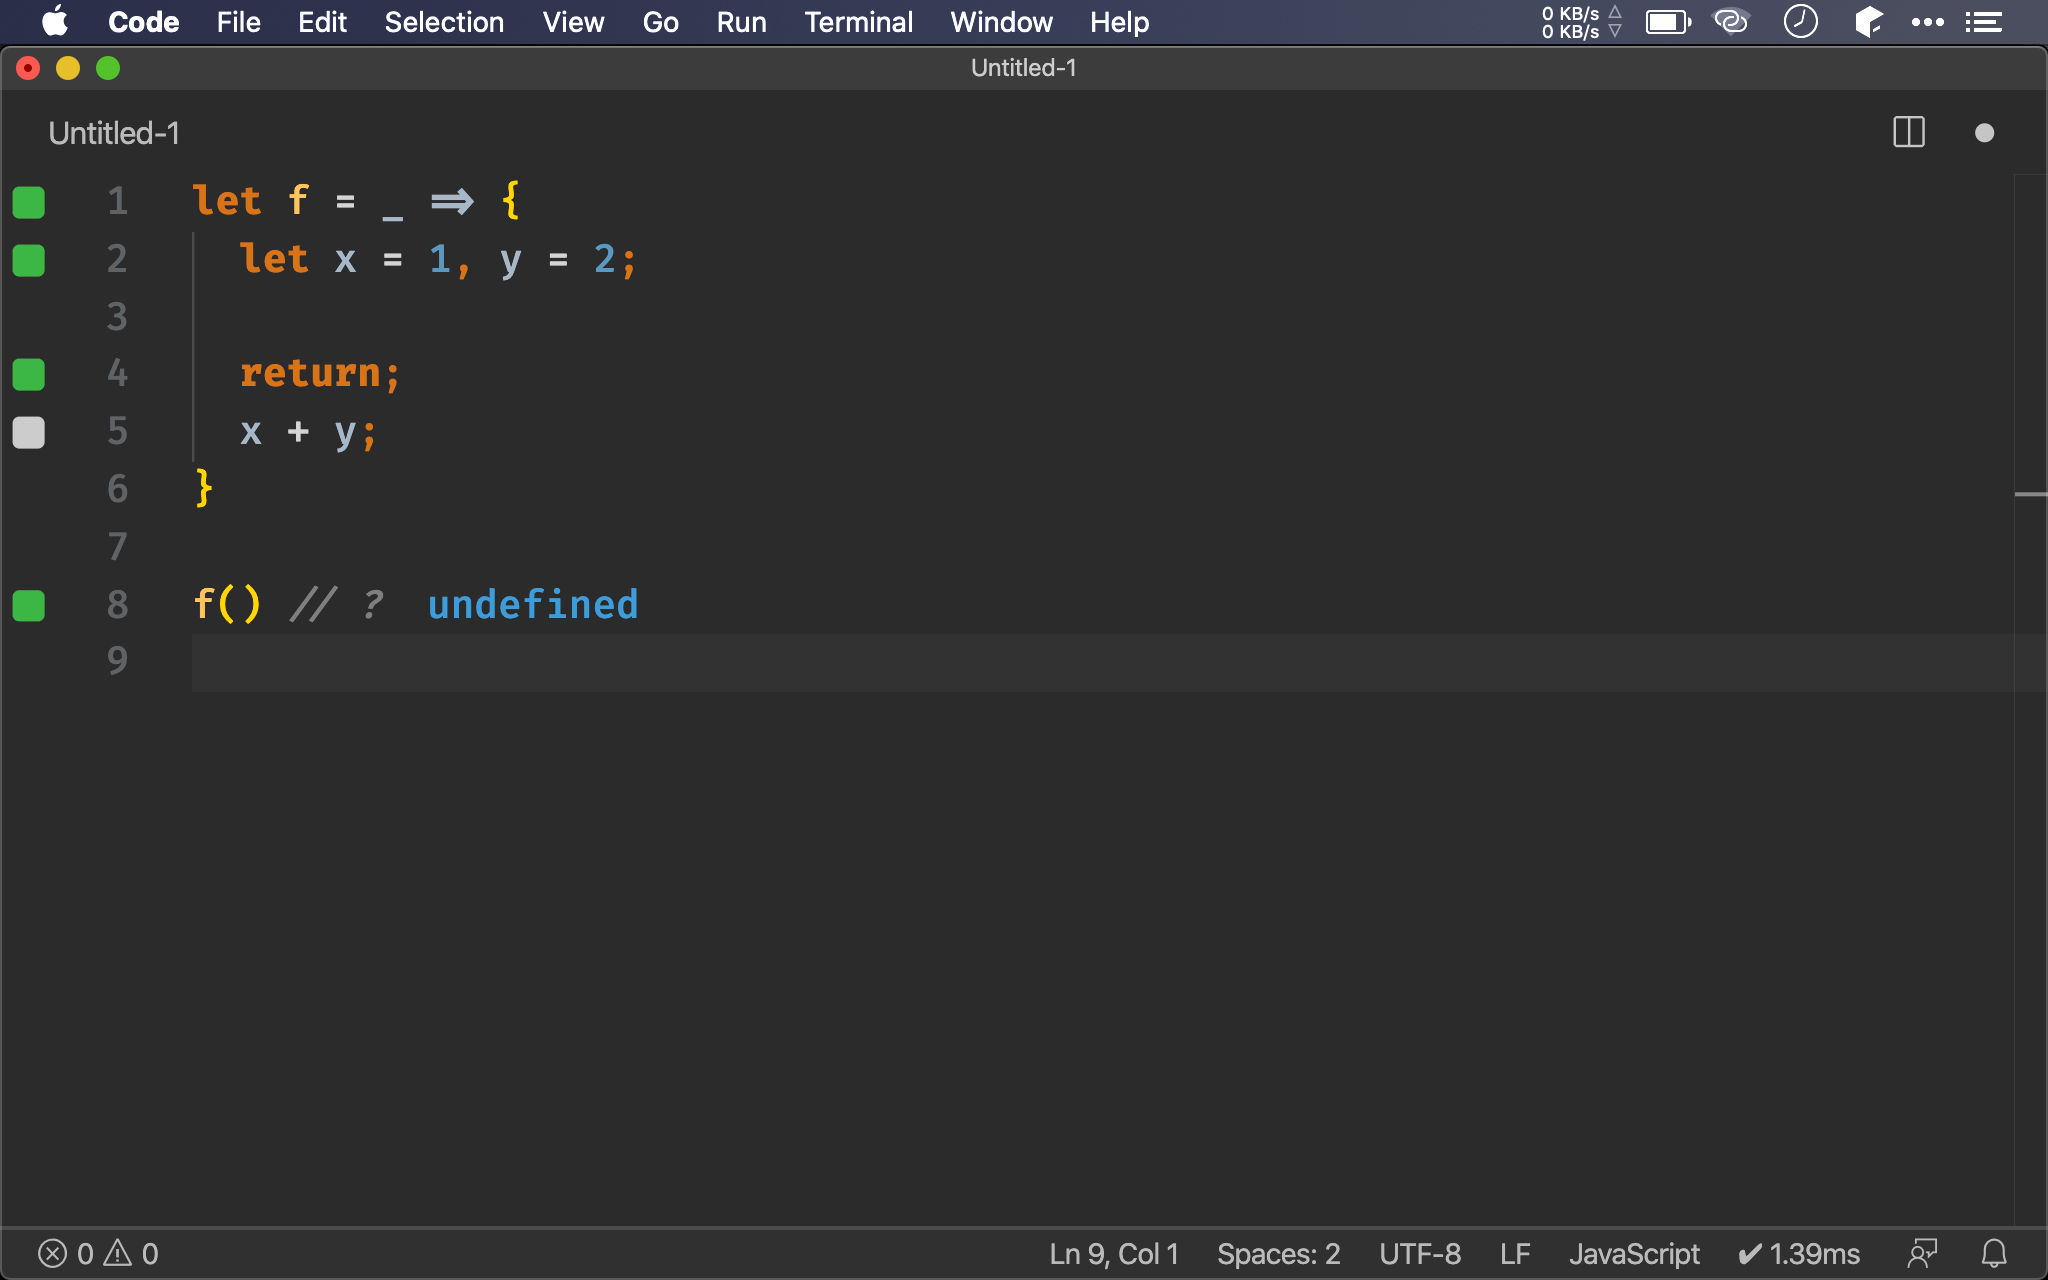Open the Selection menu
Image resolution: width=2048 pixels, height=1280 pixels.
[x=444, y=22]
